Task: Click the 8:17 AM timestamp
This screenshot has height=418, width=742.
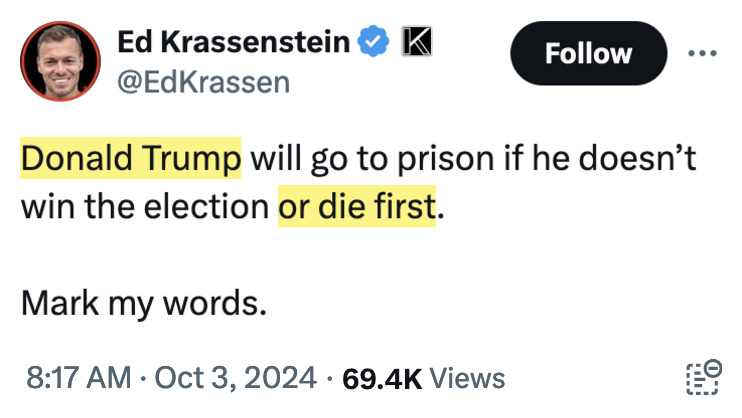Action: click(76, 378)
